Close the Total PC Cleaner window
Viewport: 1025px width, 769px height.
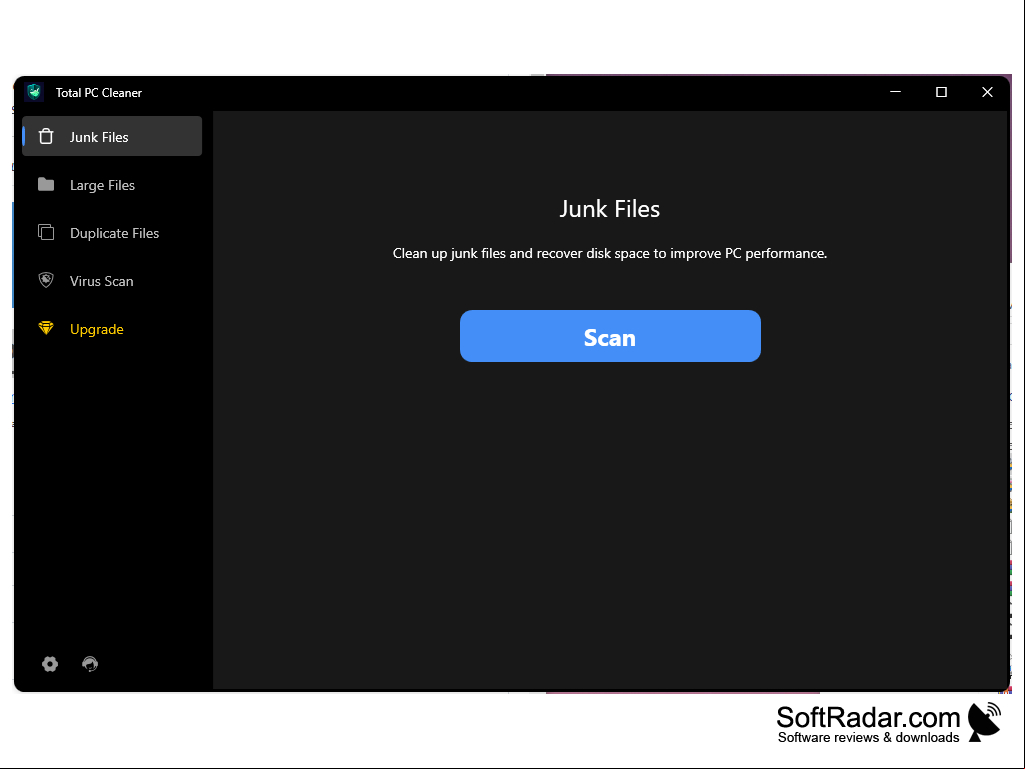point(987,92)
